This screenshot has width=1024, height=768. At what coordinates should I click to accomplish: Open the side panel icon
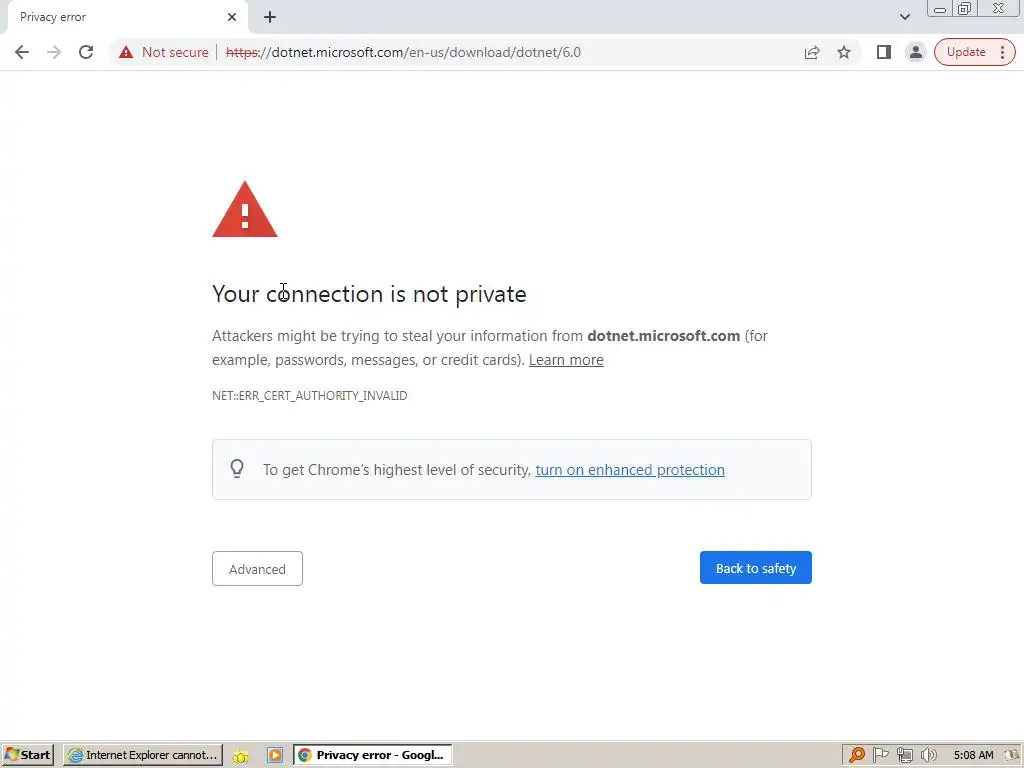coord(884,52)
